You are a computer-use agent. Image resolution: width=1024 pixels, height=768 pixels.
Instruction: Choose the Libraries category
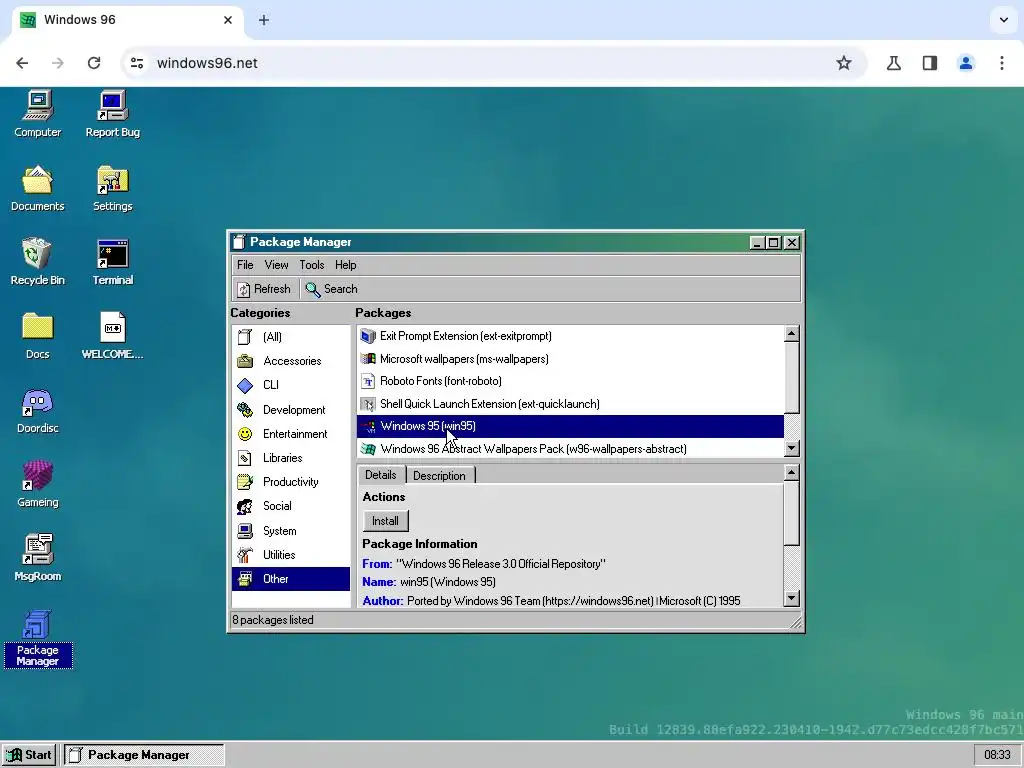click(291, 458)
